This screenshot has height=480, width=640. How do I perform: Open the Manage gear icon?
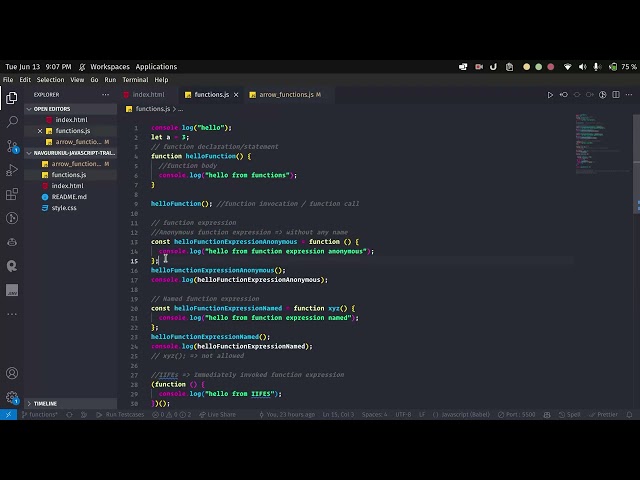click(12, 397)
